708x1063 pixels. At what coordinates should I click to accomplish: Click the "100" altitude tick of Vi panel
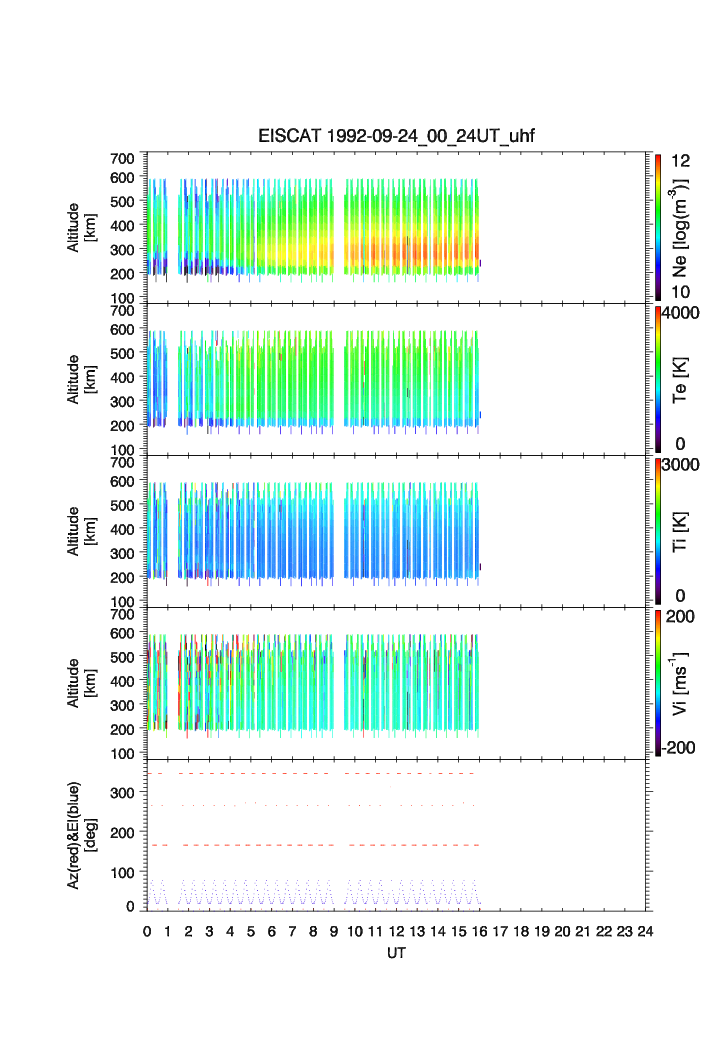coord(122,753)
